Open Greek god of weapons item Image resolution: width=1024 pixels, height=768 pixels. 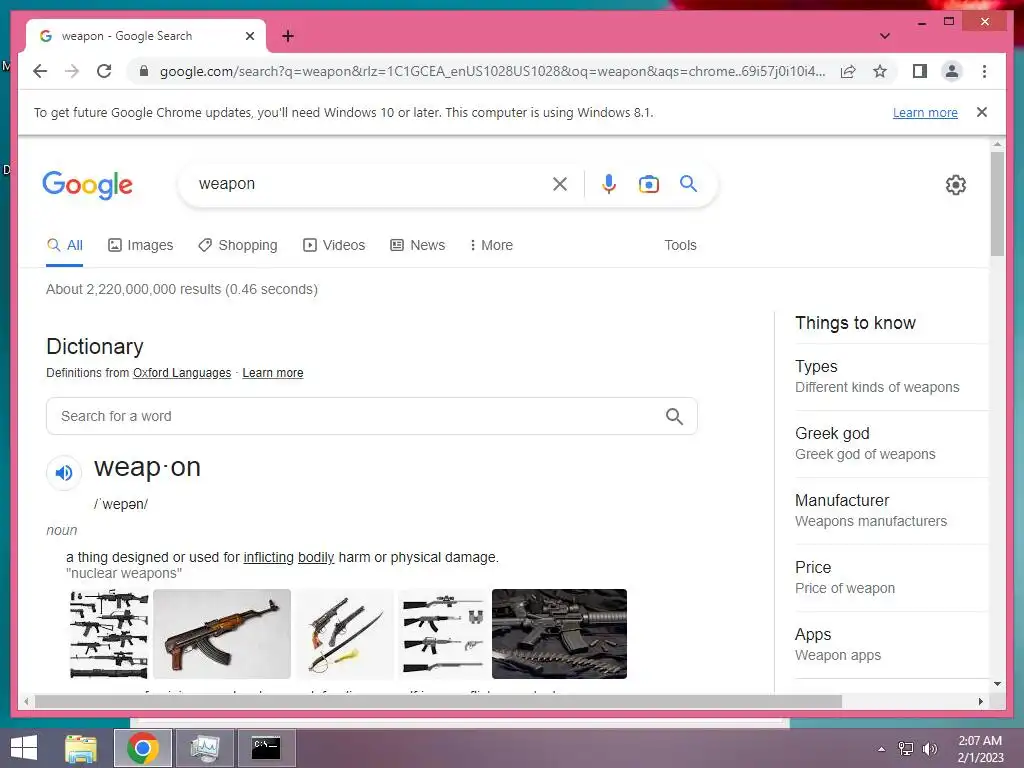891,444
